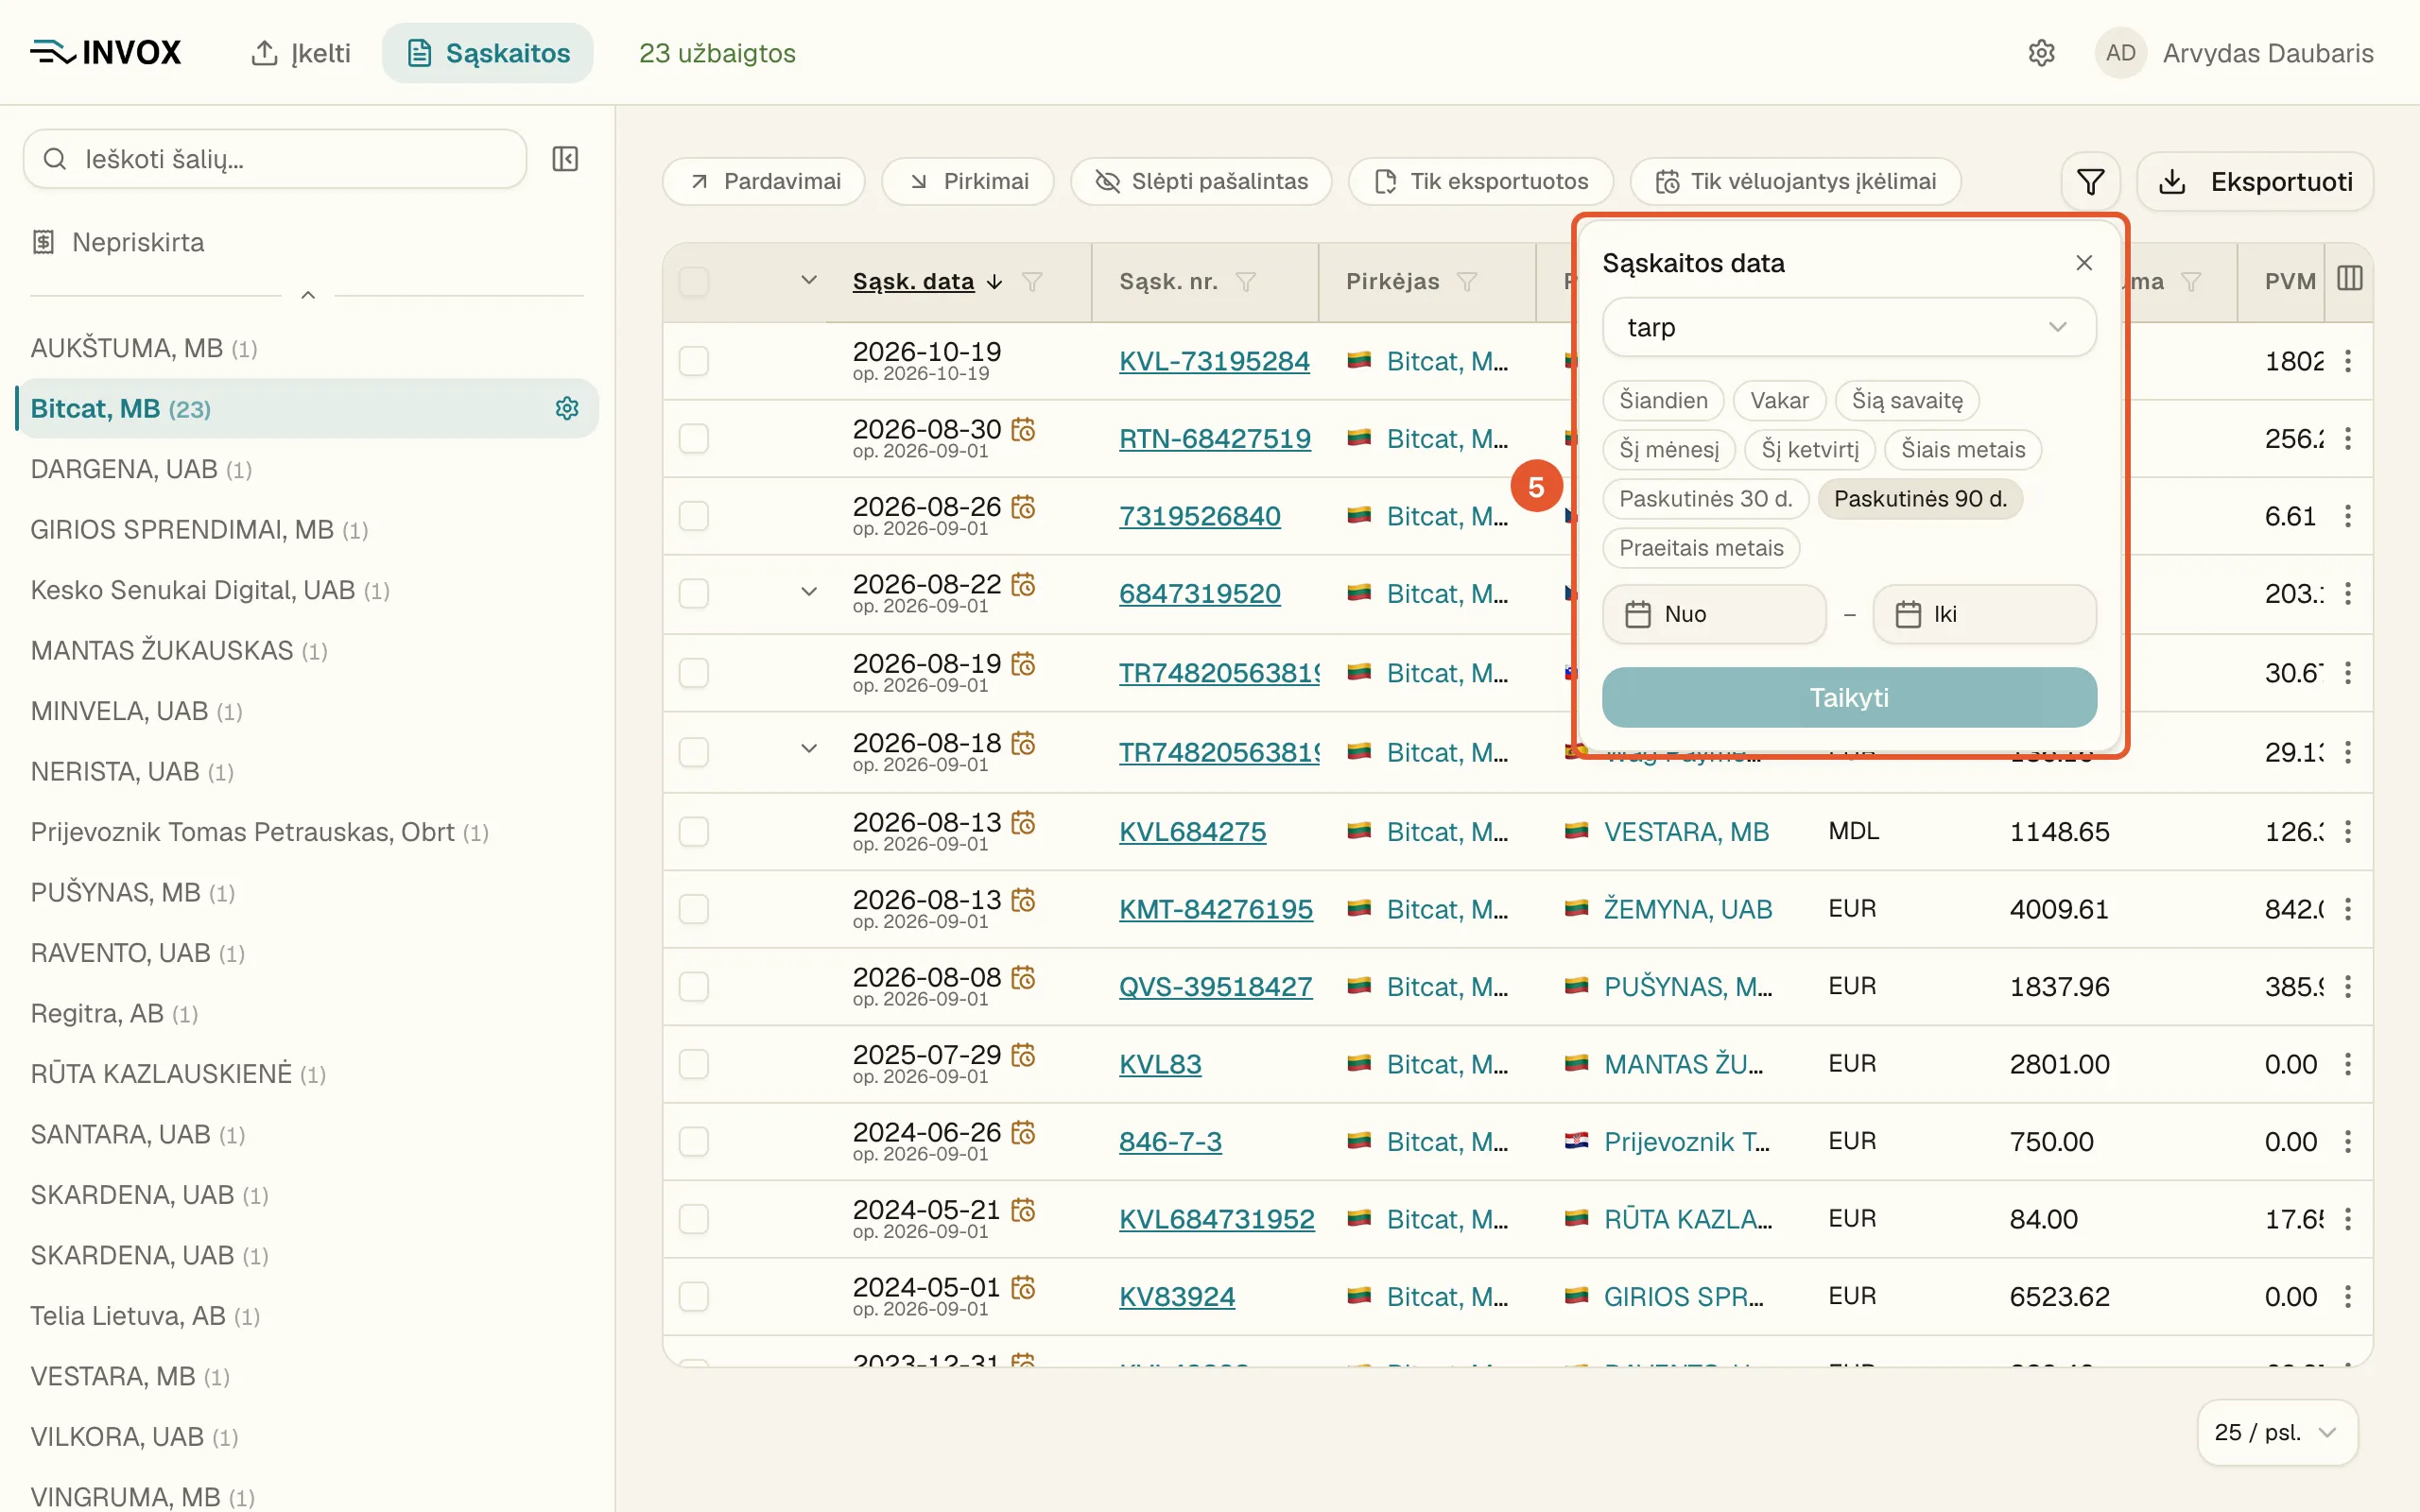Image resolution: width=2420 pixels, height=1512 pixels.
Task: Open row menu for KMT-84276195
Action: pyautogui.click(x=2348, y=909)
